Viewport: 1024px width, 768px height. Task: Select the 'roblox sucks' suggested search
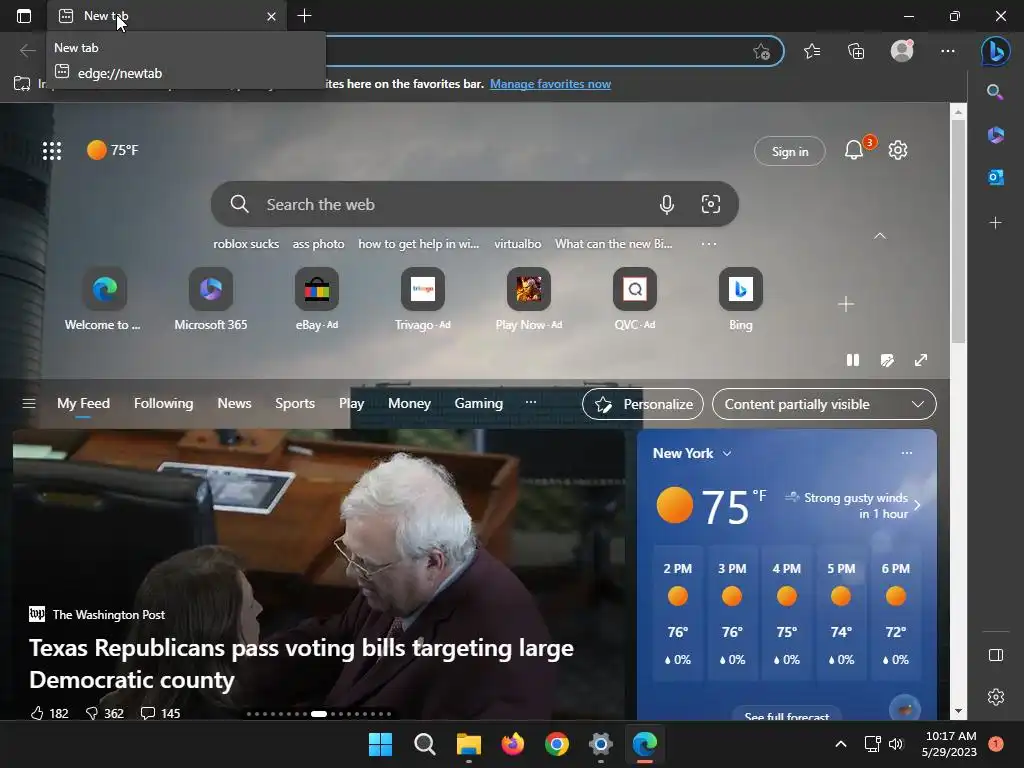(246, 244)
